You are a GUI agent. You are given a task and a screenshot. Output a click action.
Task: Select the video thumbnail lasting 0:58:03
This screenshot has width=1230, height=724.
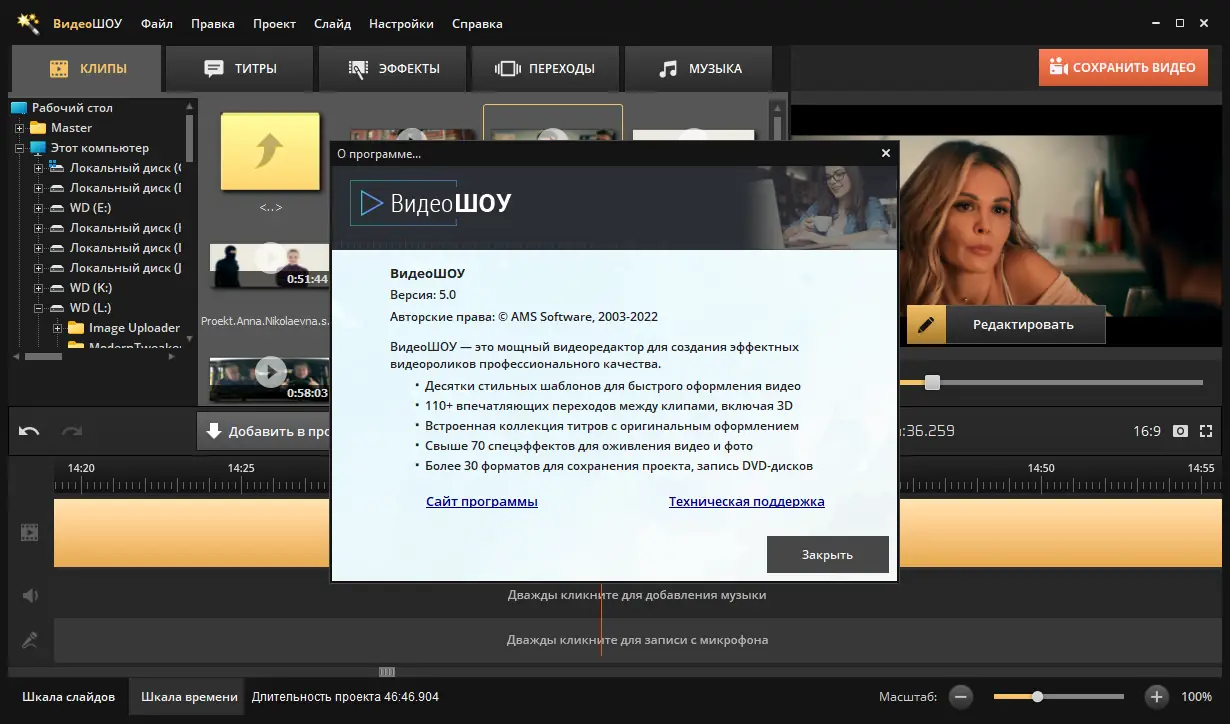pyautogui.click(x=270, y=379)
